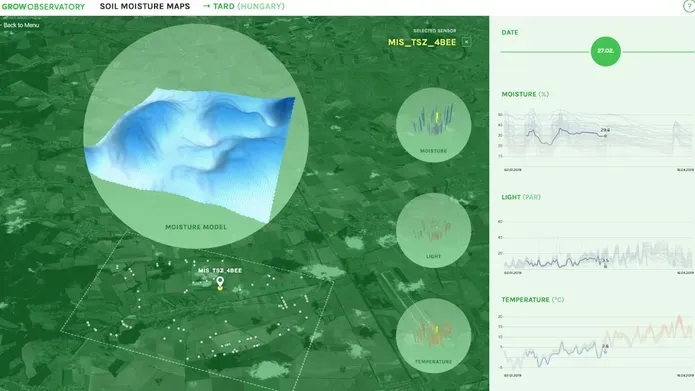Click the selected sensor name MIS_TSZ_4BEE label

422,42
